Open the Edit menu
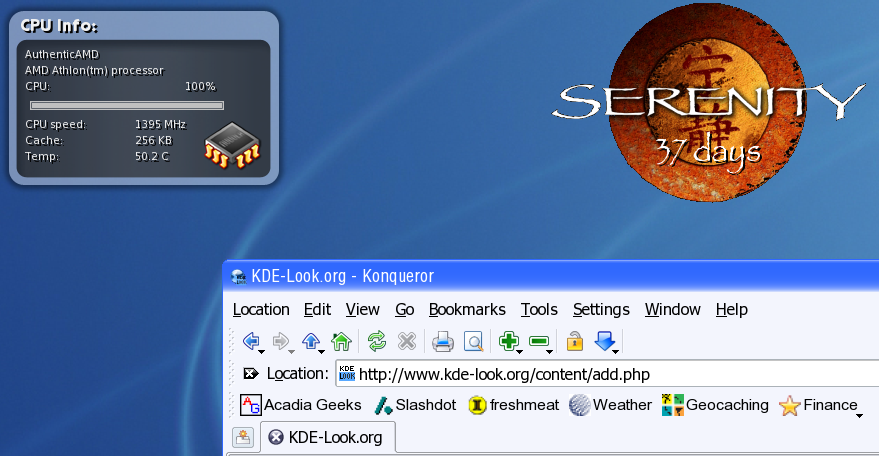The width and height of the screenshot is (879, 456). (x=317, y=310)
